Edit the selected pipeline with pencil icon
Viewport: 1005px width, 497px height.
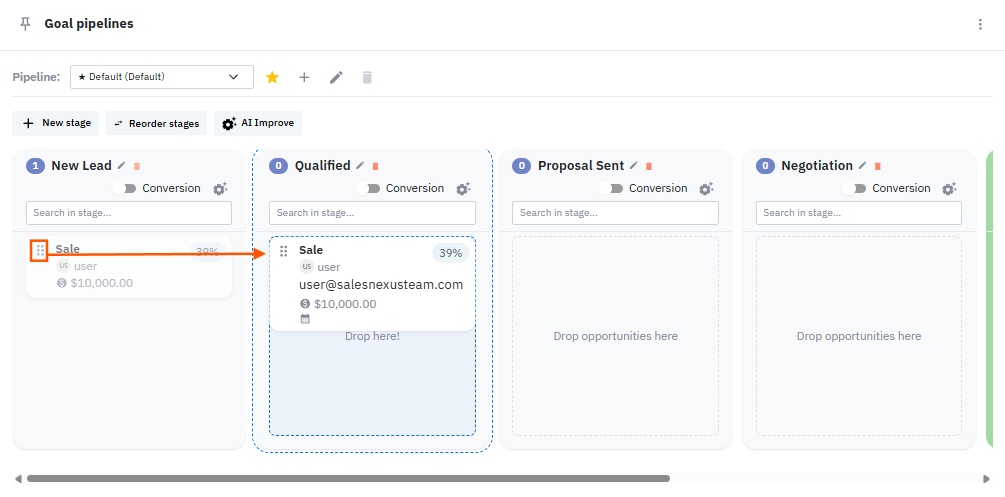(336, 77)
